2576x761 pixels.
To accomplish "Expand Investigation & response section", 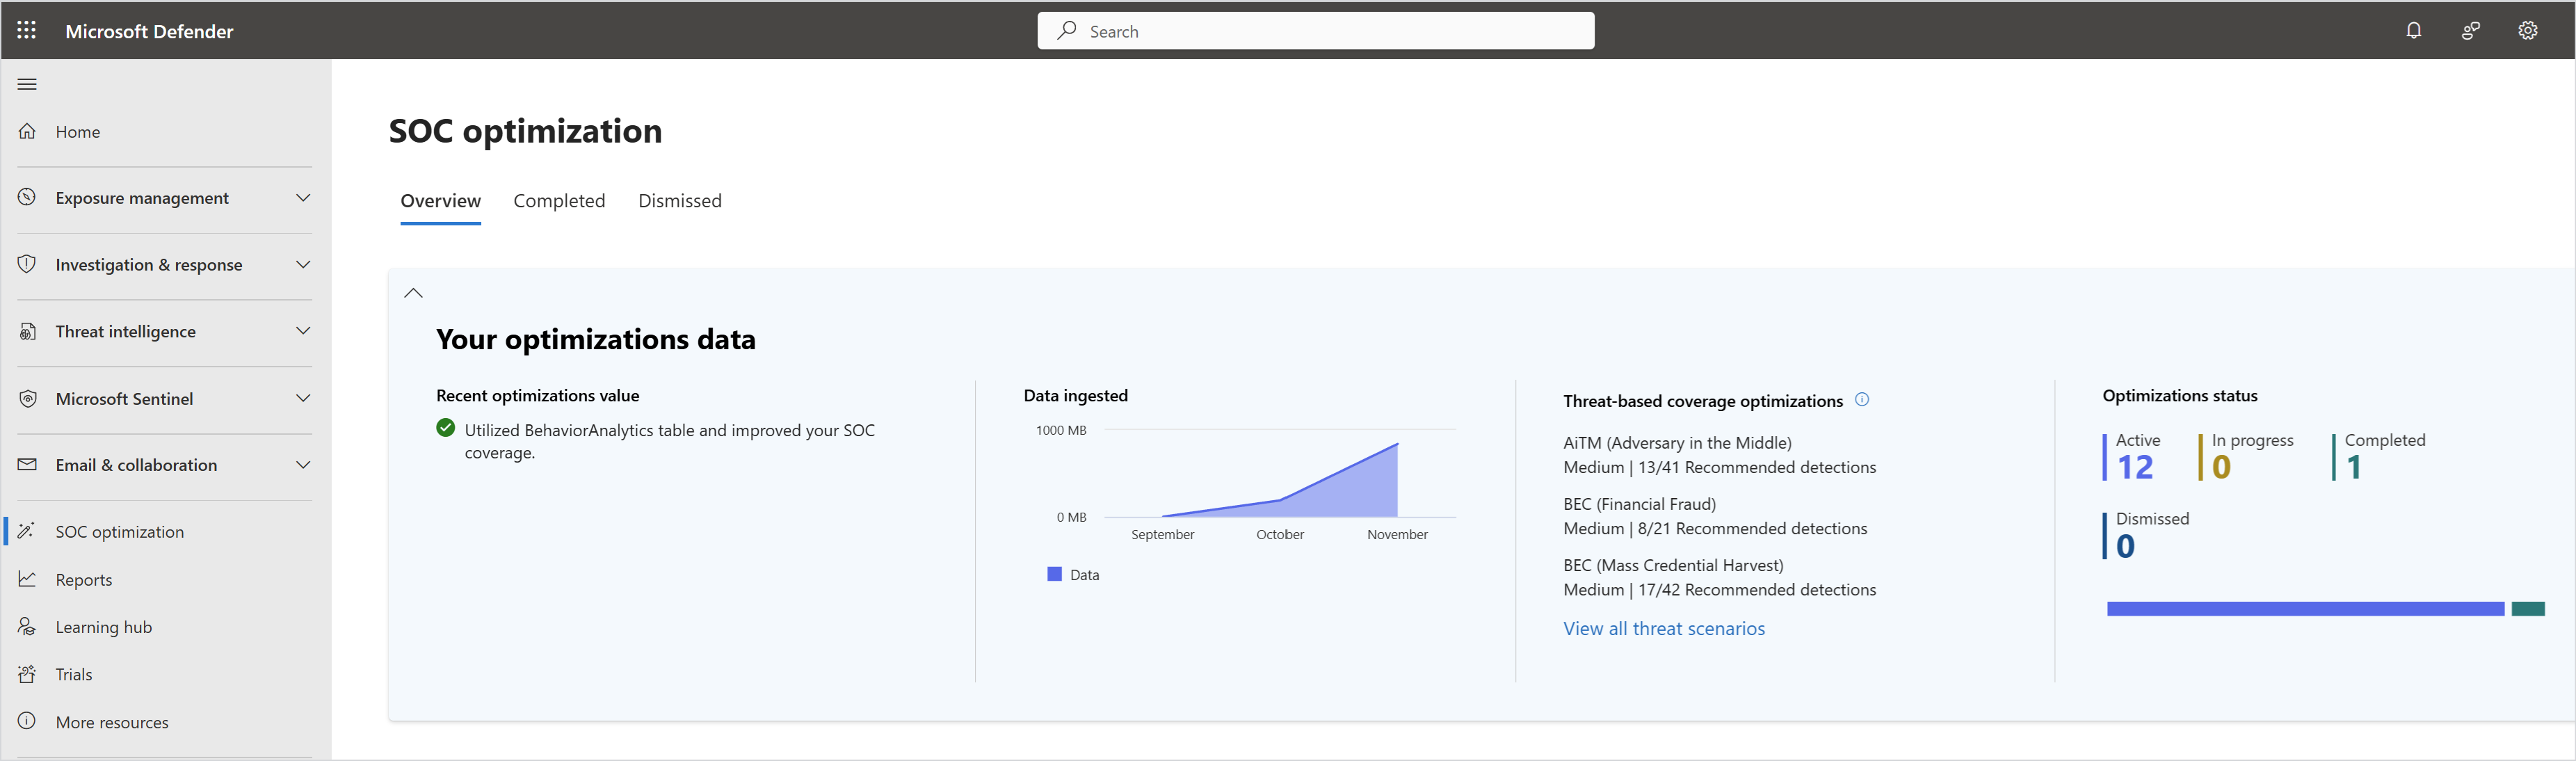I will click(303, 265).
